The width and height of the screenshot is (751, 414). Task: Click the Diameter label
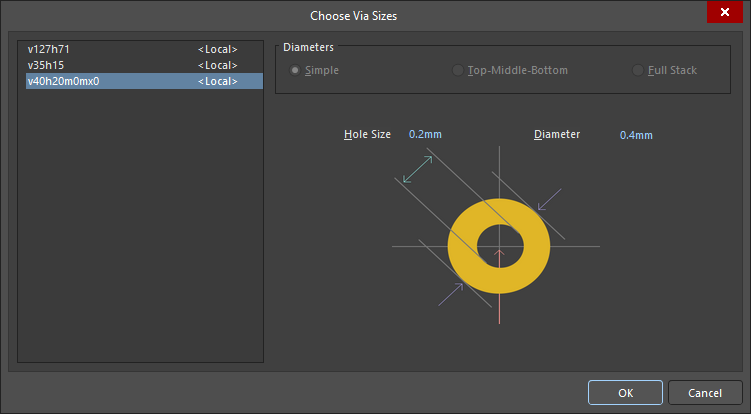(x=557, y=134)
